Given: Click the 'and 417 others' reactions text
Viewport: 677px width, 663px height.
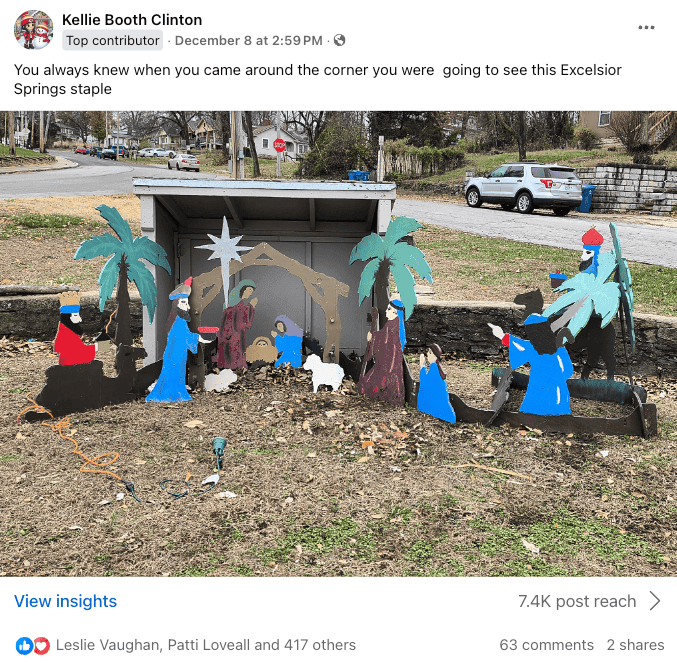Looking at the screenshot, I should 305,645.
